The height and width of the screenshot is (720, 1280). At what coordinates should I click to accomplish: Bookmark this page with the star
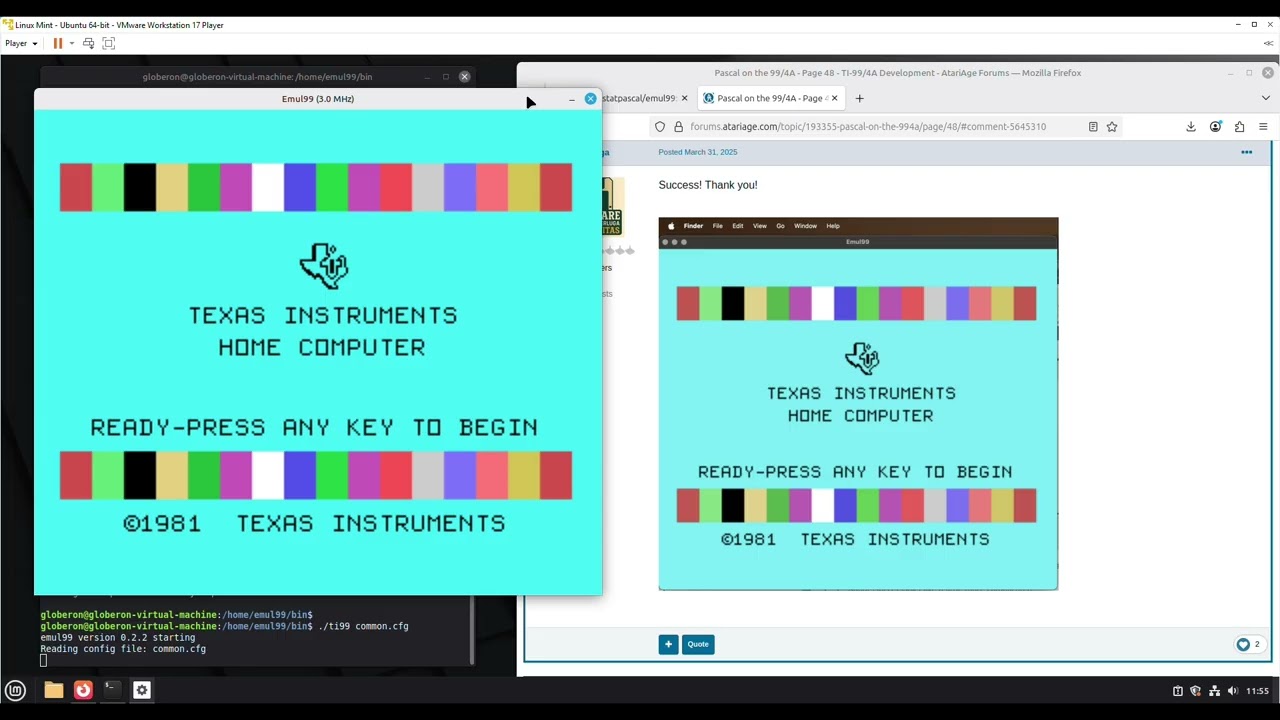point(1111,127)
